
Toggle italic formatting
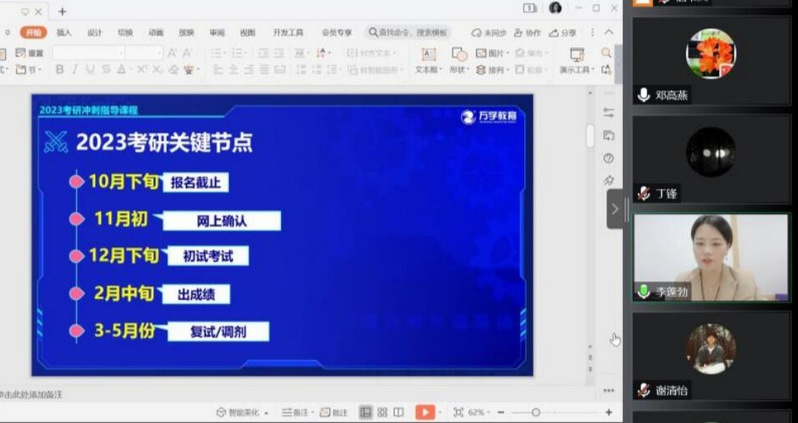(75, 70)
